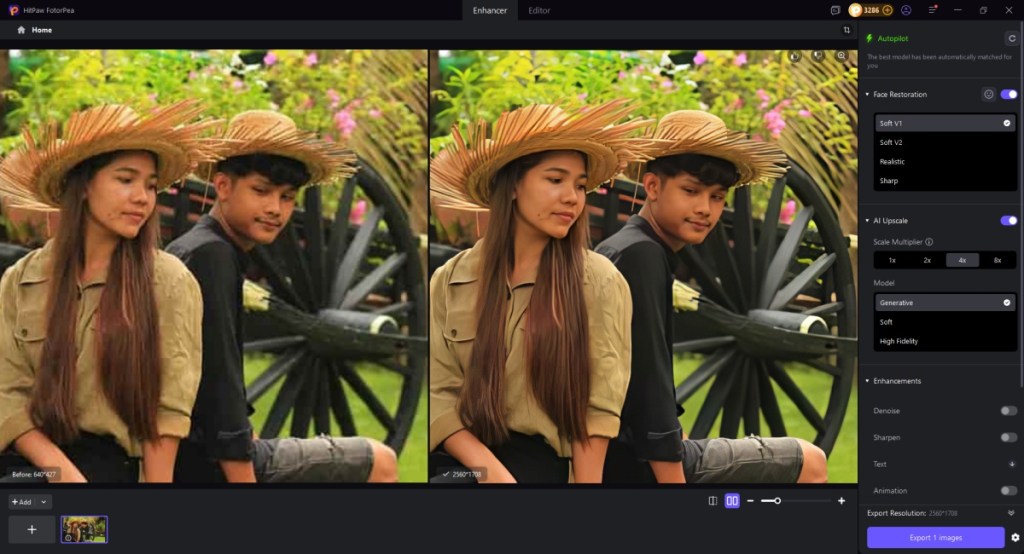Click the Home breadcrumb text

click(42, 30)
